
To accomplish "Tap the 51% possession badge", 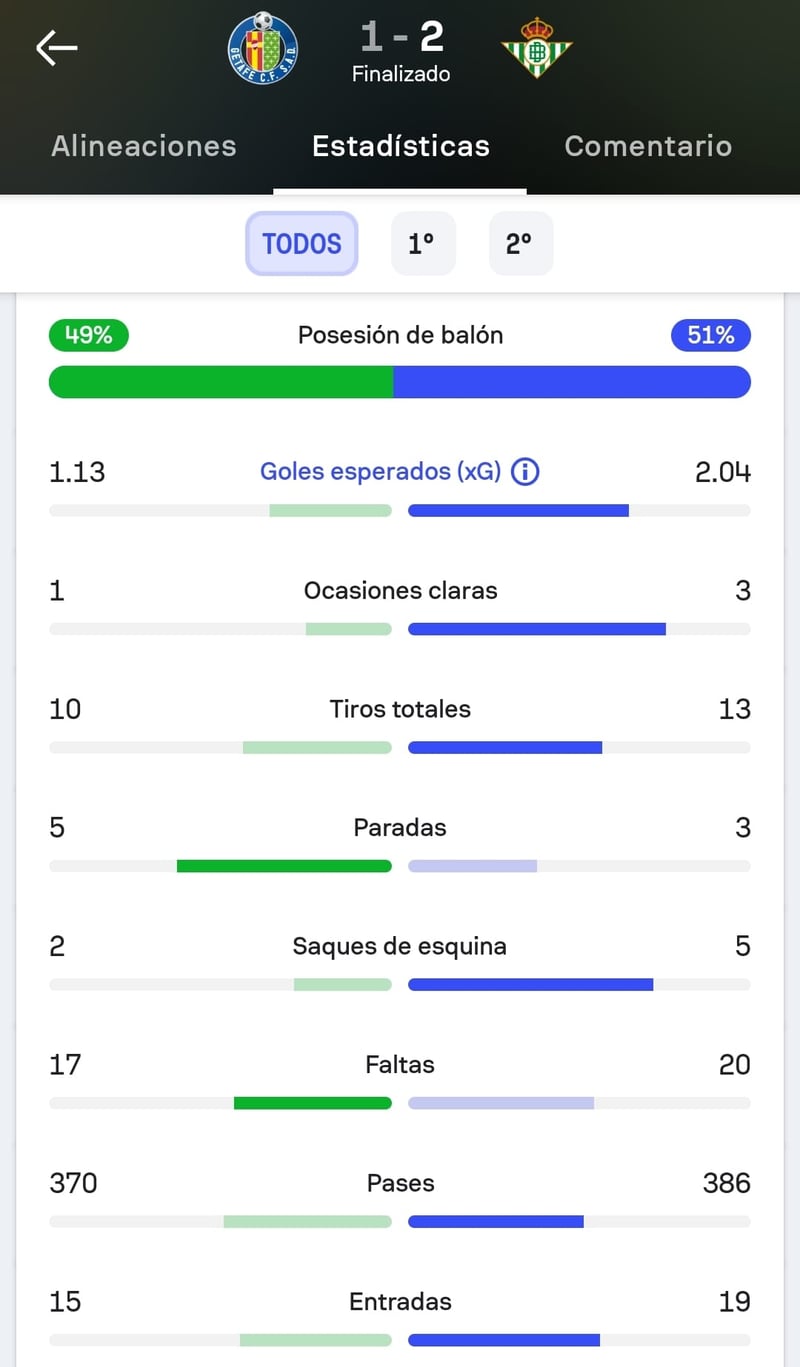I will tap(710, 335).
